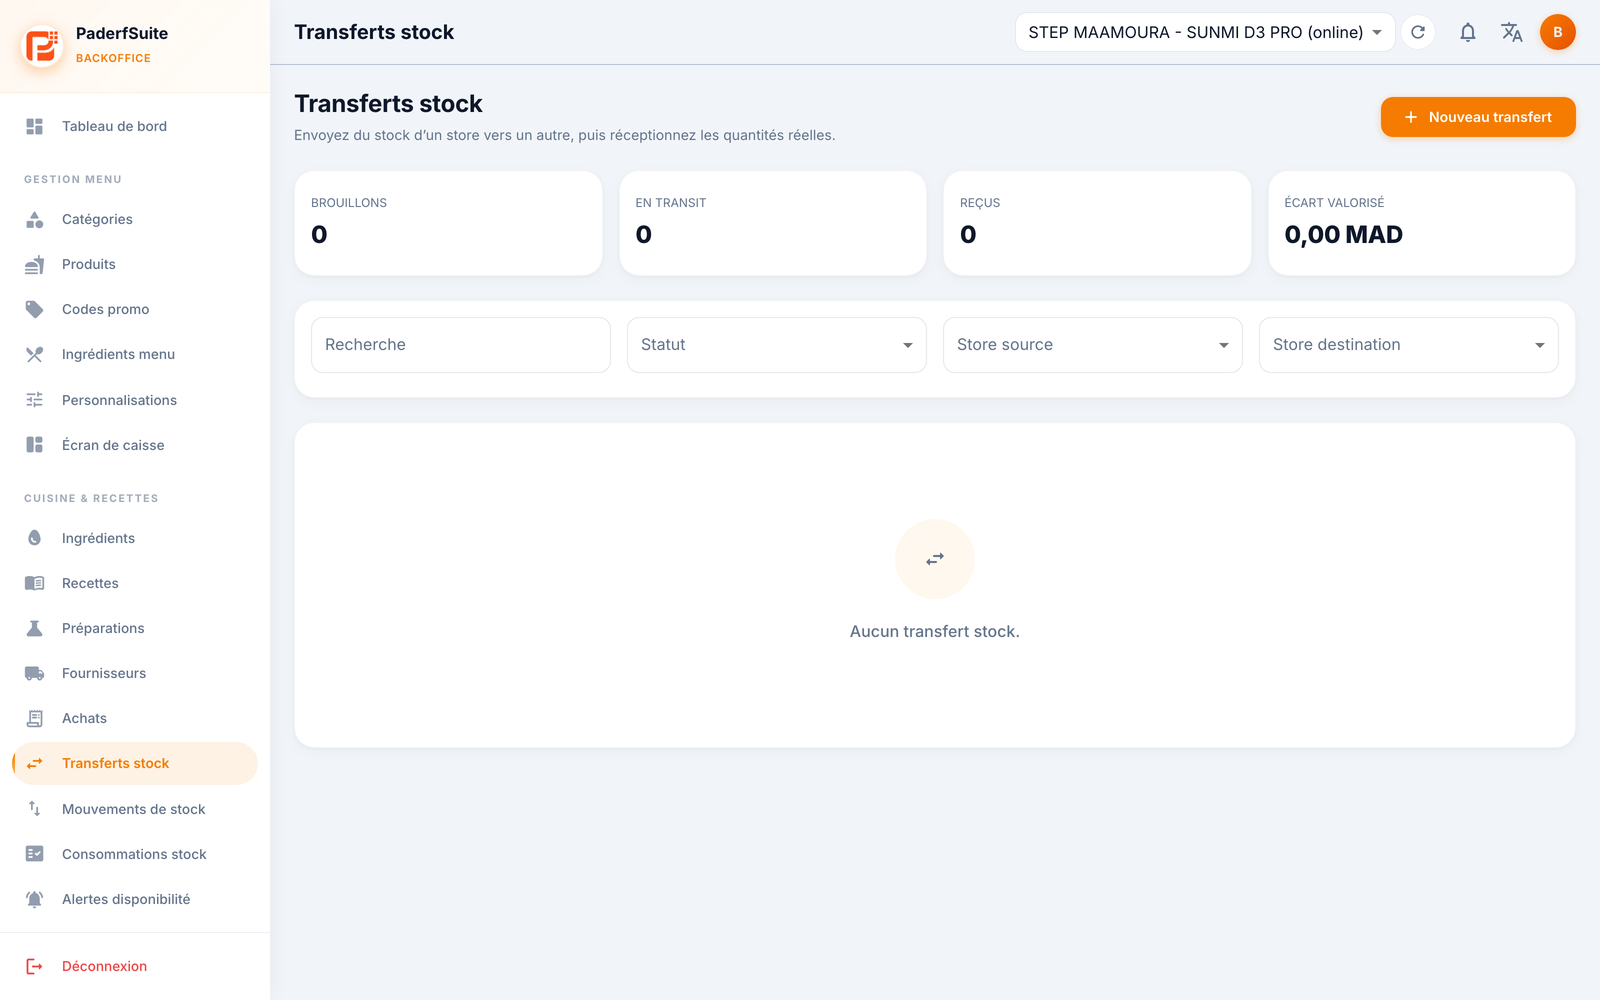Click the Écran de caisse sidebar label
This screenshot has height=1000, width=1600.
[113, 445]
